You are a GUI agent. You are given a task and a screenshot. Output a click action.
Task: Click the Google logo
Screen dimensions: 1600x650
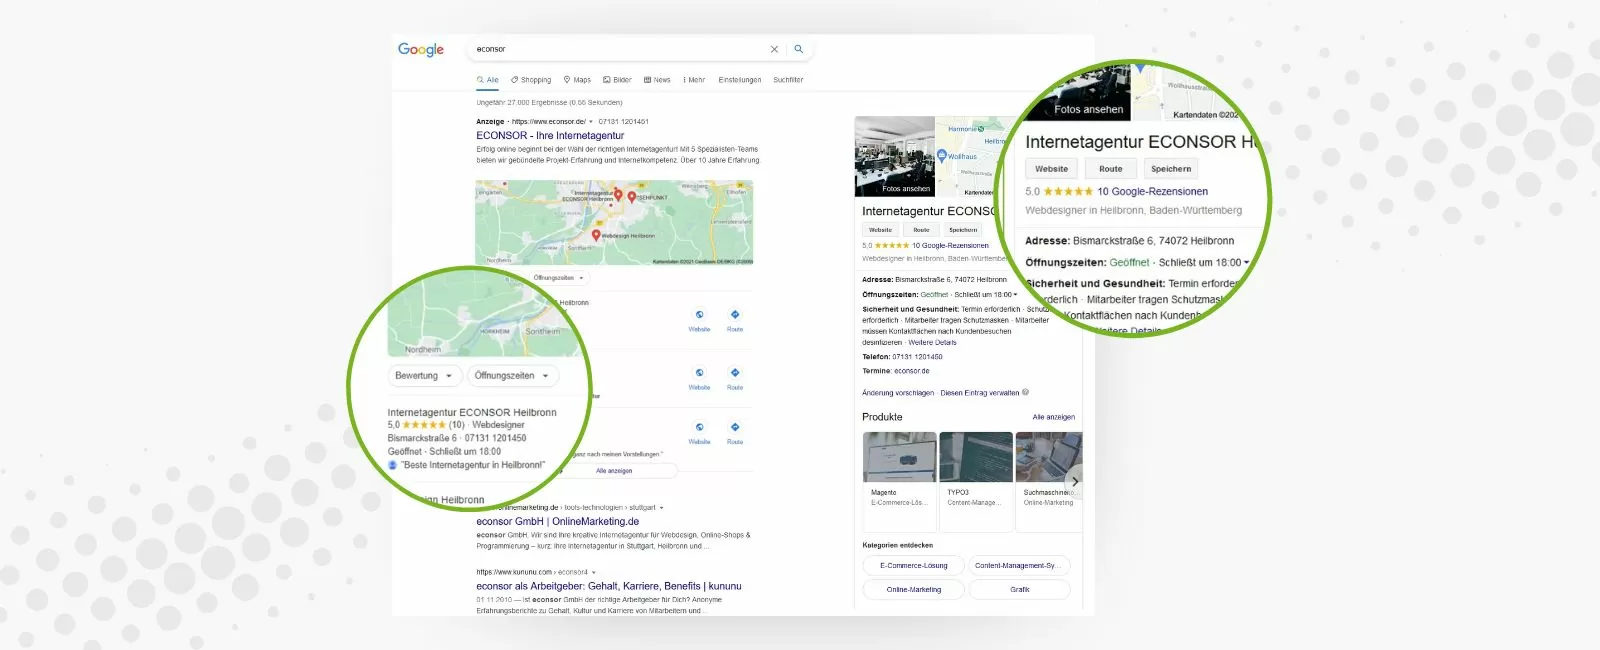(421, 50)
